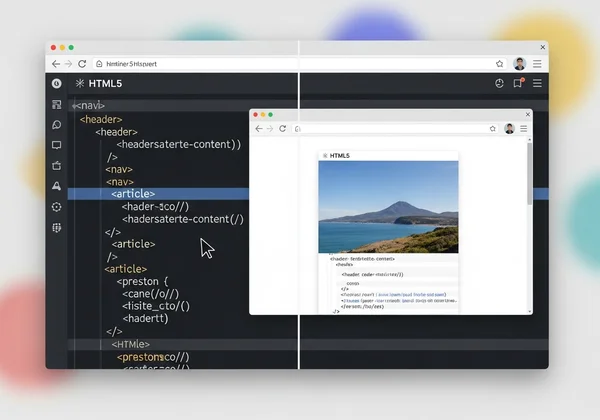Image resolution: width=600 pixels, height=420 pixels.
Task: Close the inner preview browser with the X
Action: click(x=528, y=114)
